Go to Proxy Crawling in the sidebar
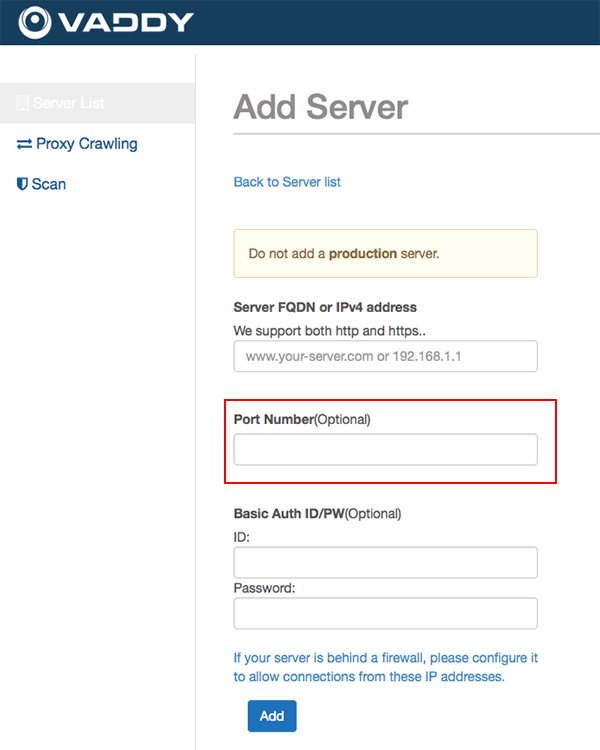600x750 pixels. [x=77, y=143]
